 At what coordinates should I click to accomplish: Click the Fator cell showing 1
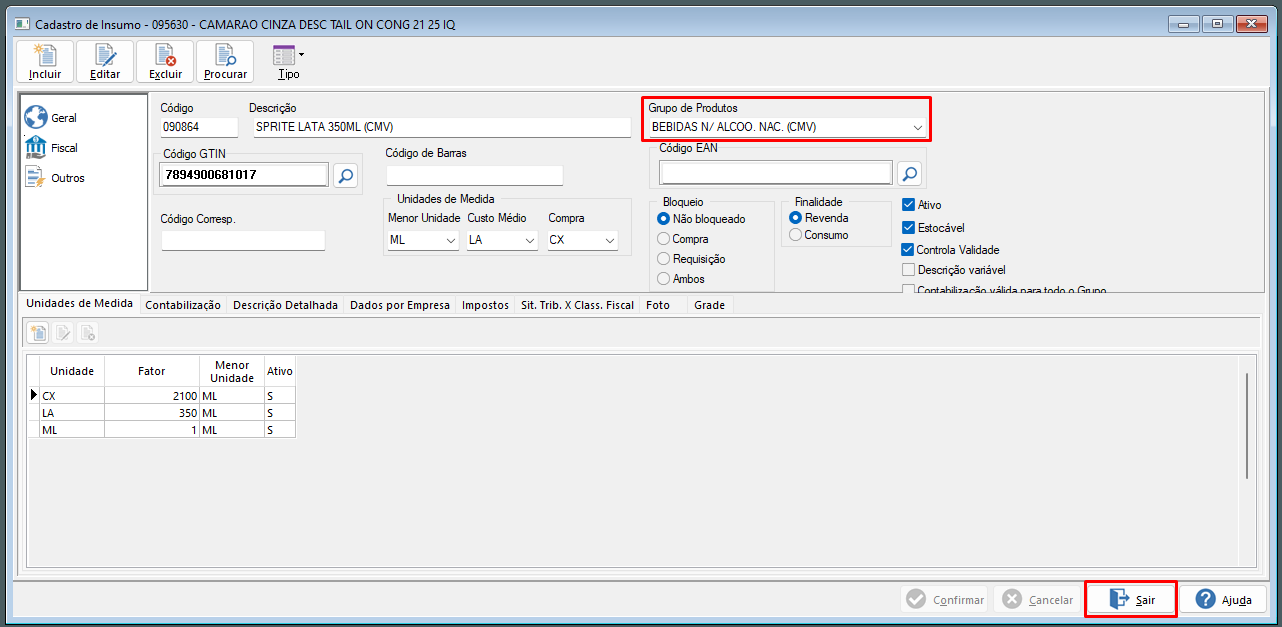pos(152,430)
